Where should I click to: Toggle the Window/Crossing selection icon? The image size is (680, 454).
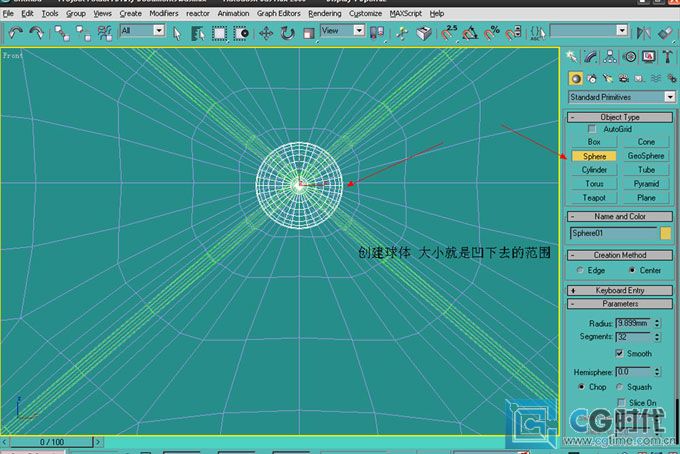tap(241, 33)
